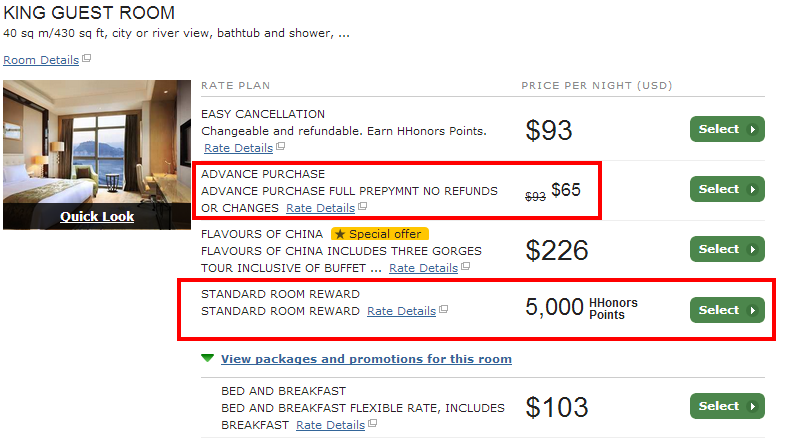Click popup icon next to Room Details
787x446 pixels.
coord(86,59)
